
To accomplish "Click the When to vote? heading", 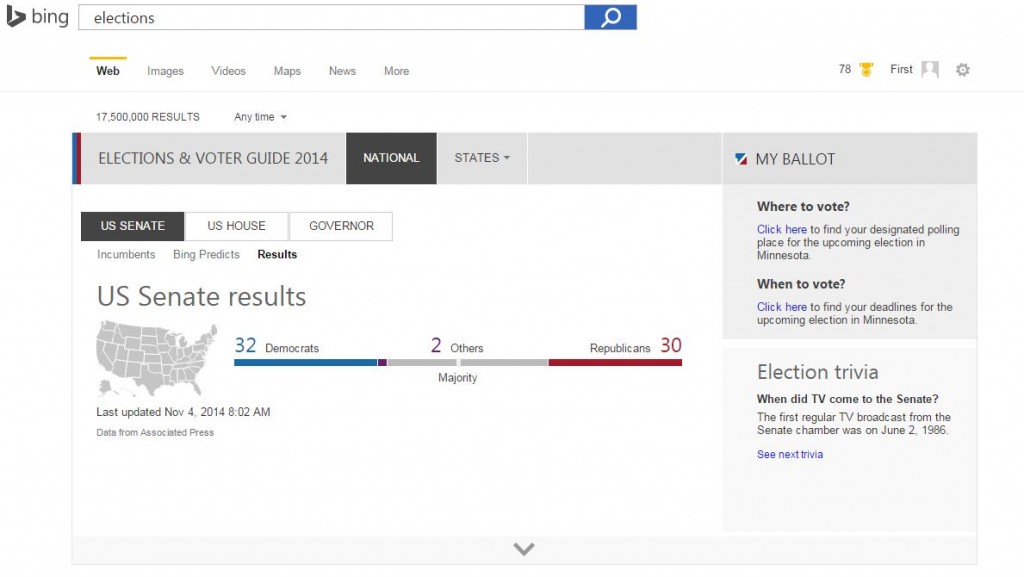I will click(x=801, y=284).
